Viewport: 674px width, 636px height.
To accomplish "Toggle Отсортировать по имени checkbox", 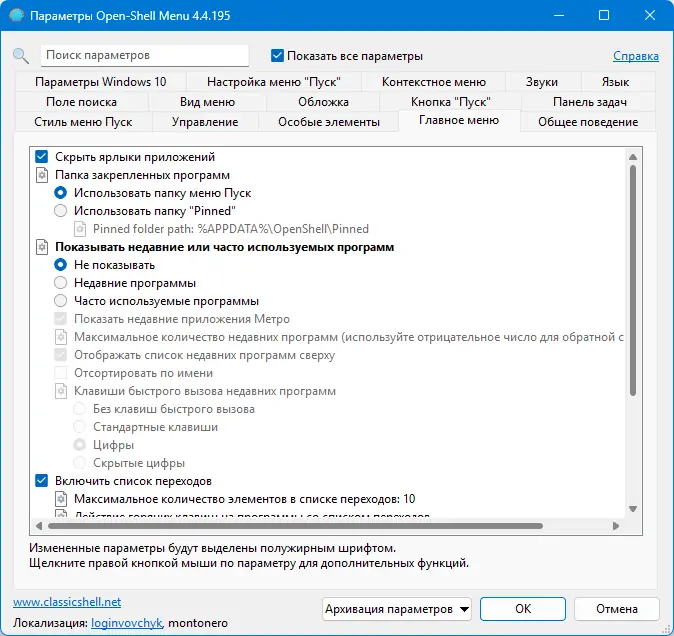I will (x=61, y=373).
